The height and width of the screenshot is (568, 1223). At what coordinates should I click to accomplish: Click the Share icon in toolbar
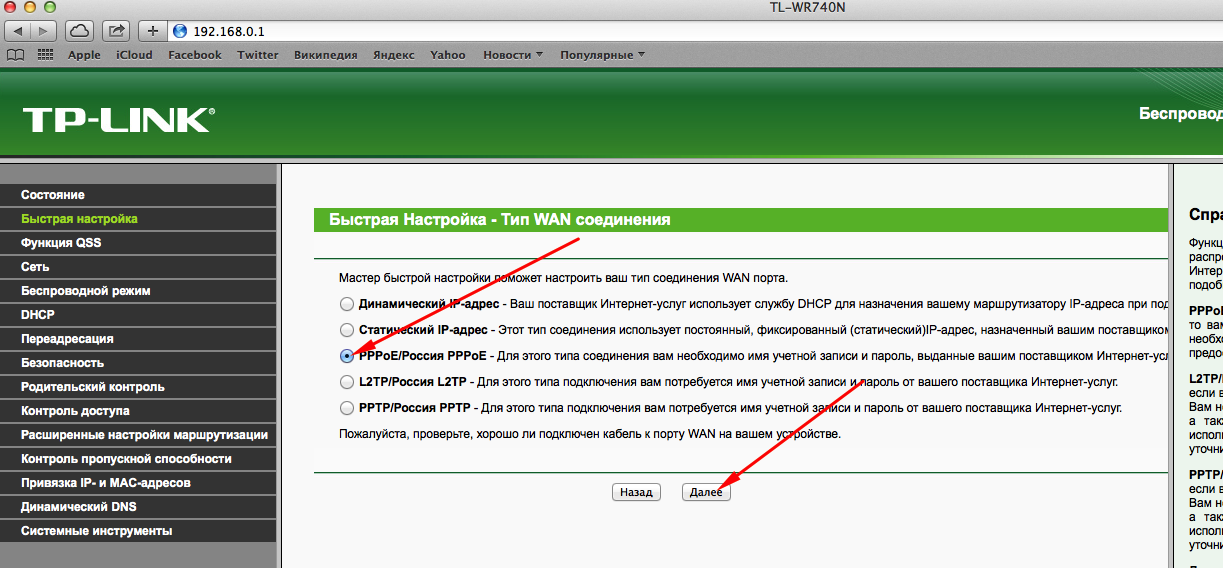pyautogui.click(x=116, y=31)
